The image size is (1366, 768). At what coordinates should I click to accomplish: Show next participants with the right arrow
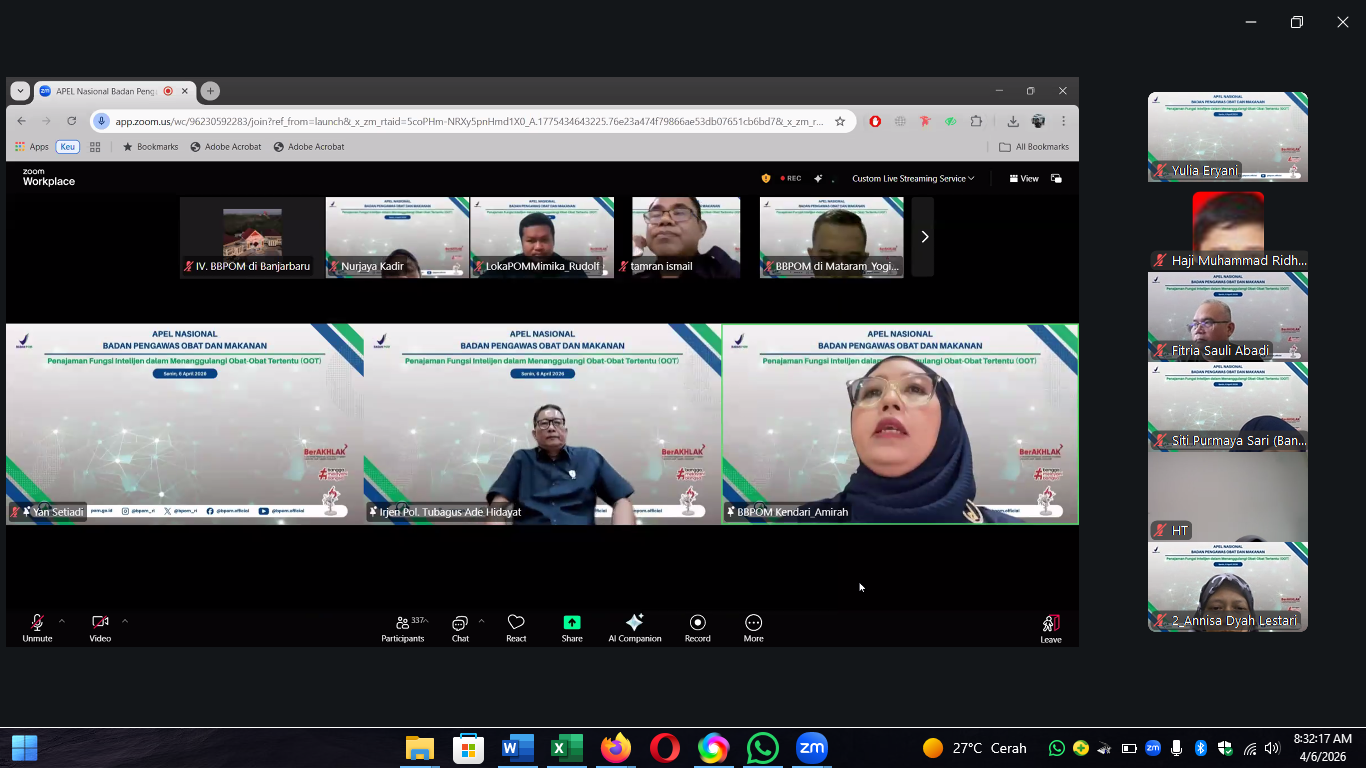pos(924,237)
